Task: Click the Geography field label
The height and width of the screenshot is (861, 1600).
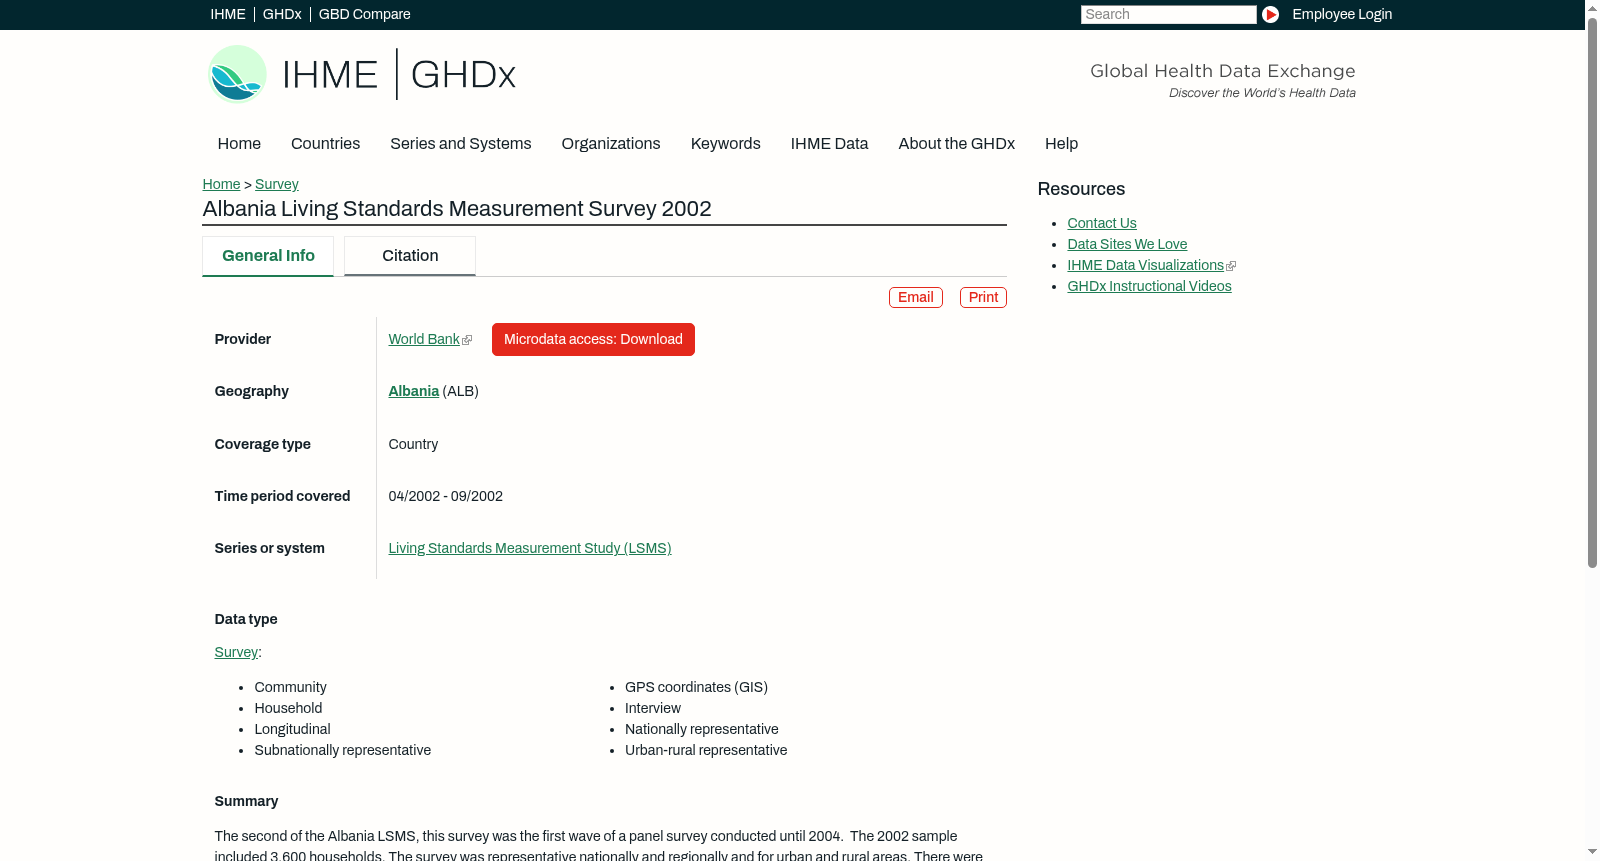Action: (252, 391)
